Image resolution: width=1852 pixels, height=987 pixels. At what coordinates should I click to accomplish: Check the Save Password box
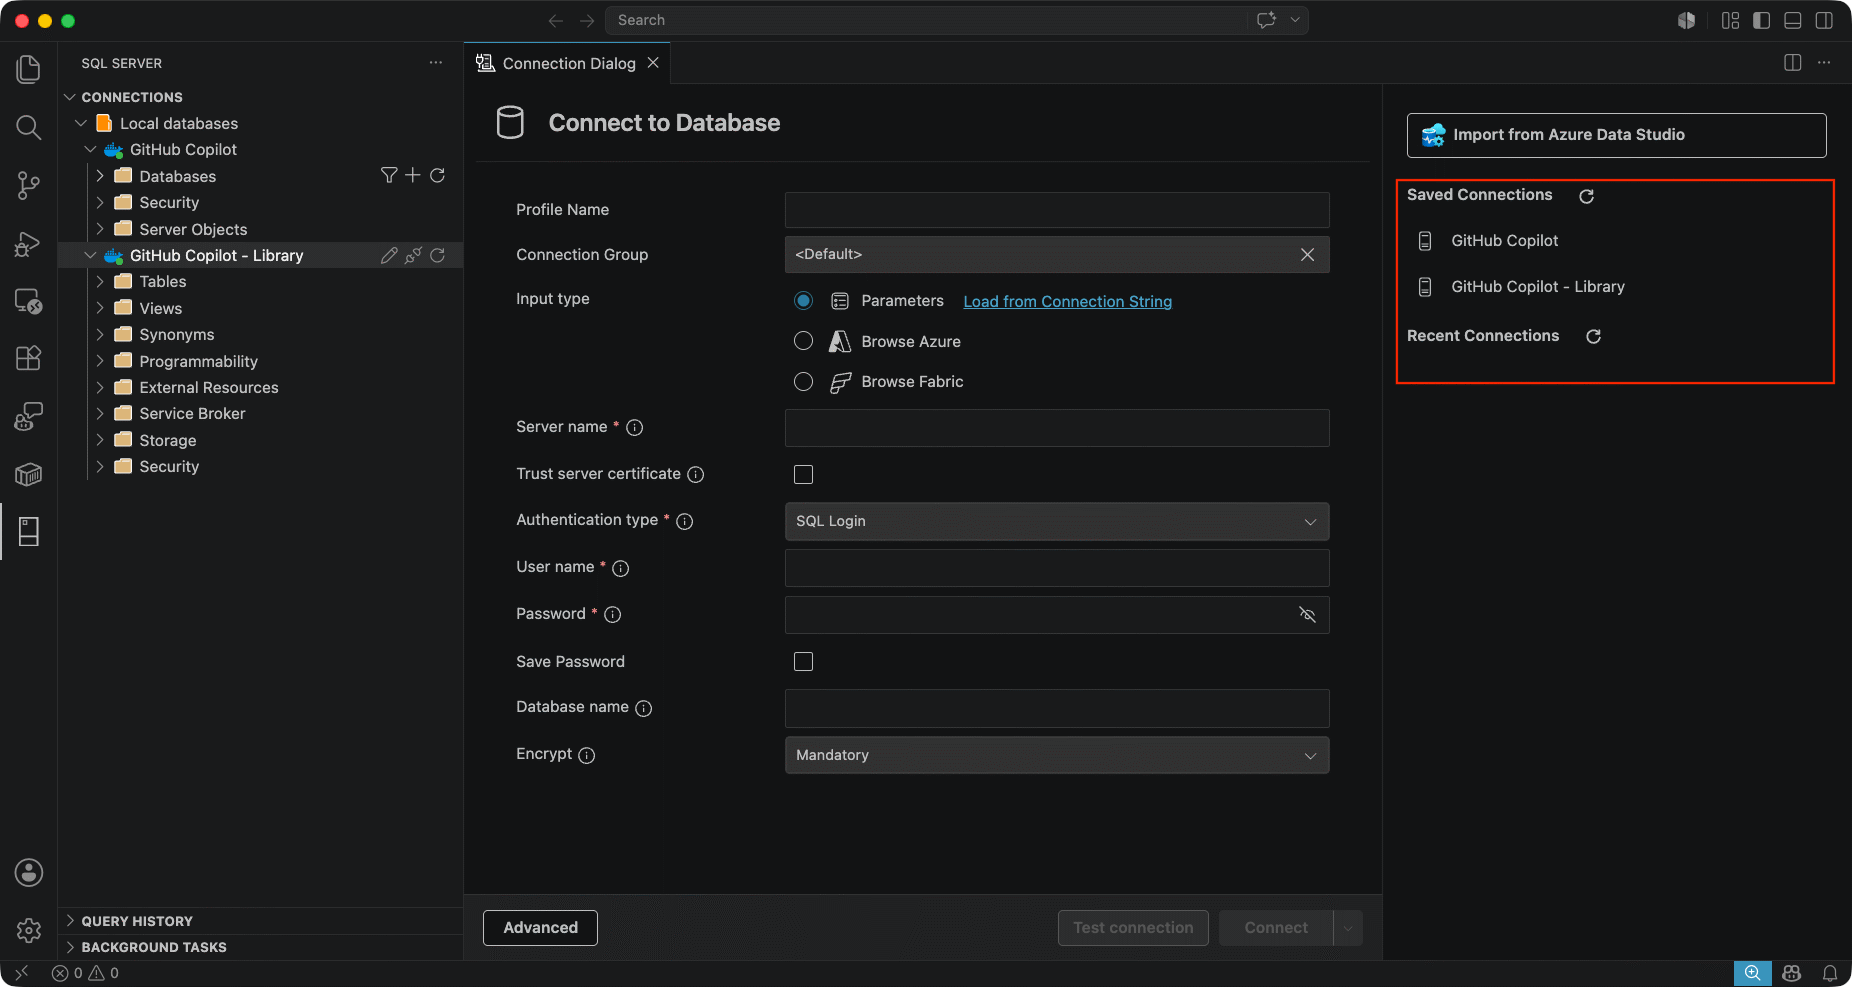[803, 661]
